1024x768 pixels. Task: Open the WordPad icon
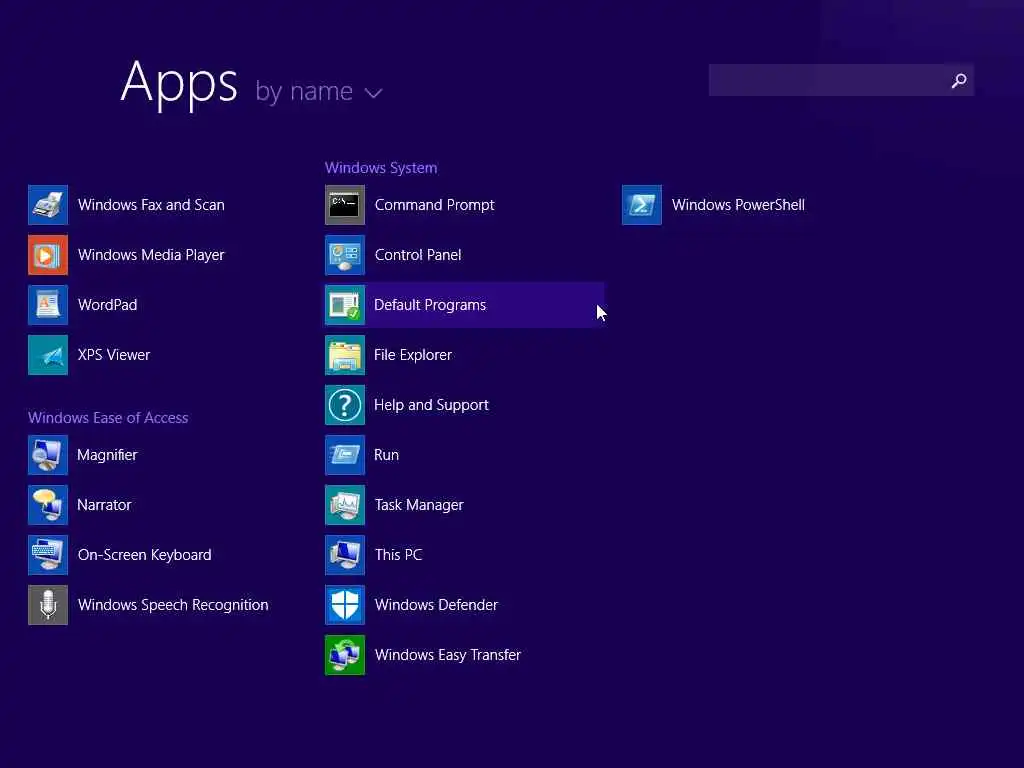[x=48, y=305]
